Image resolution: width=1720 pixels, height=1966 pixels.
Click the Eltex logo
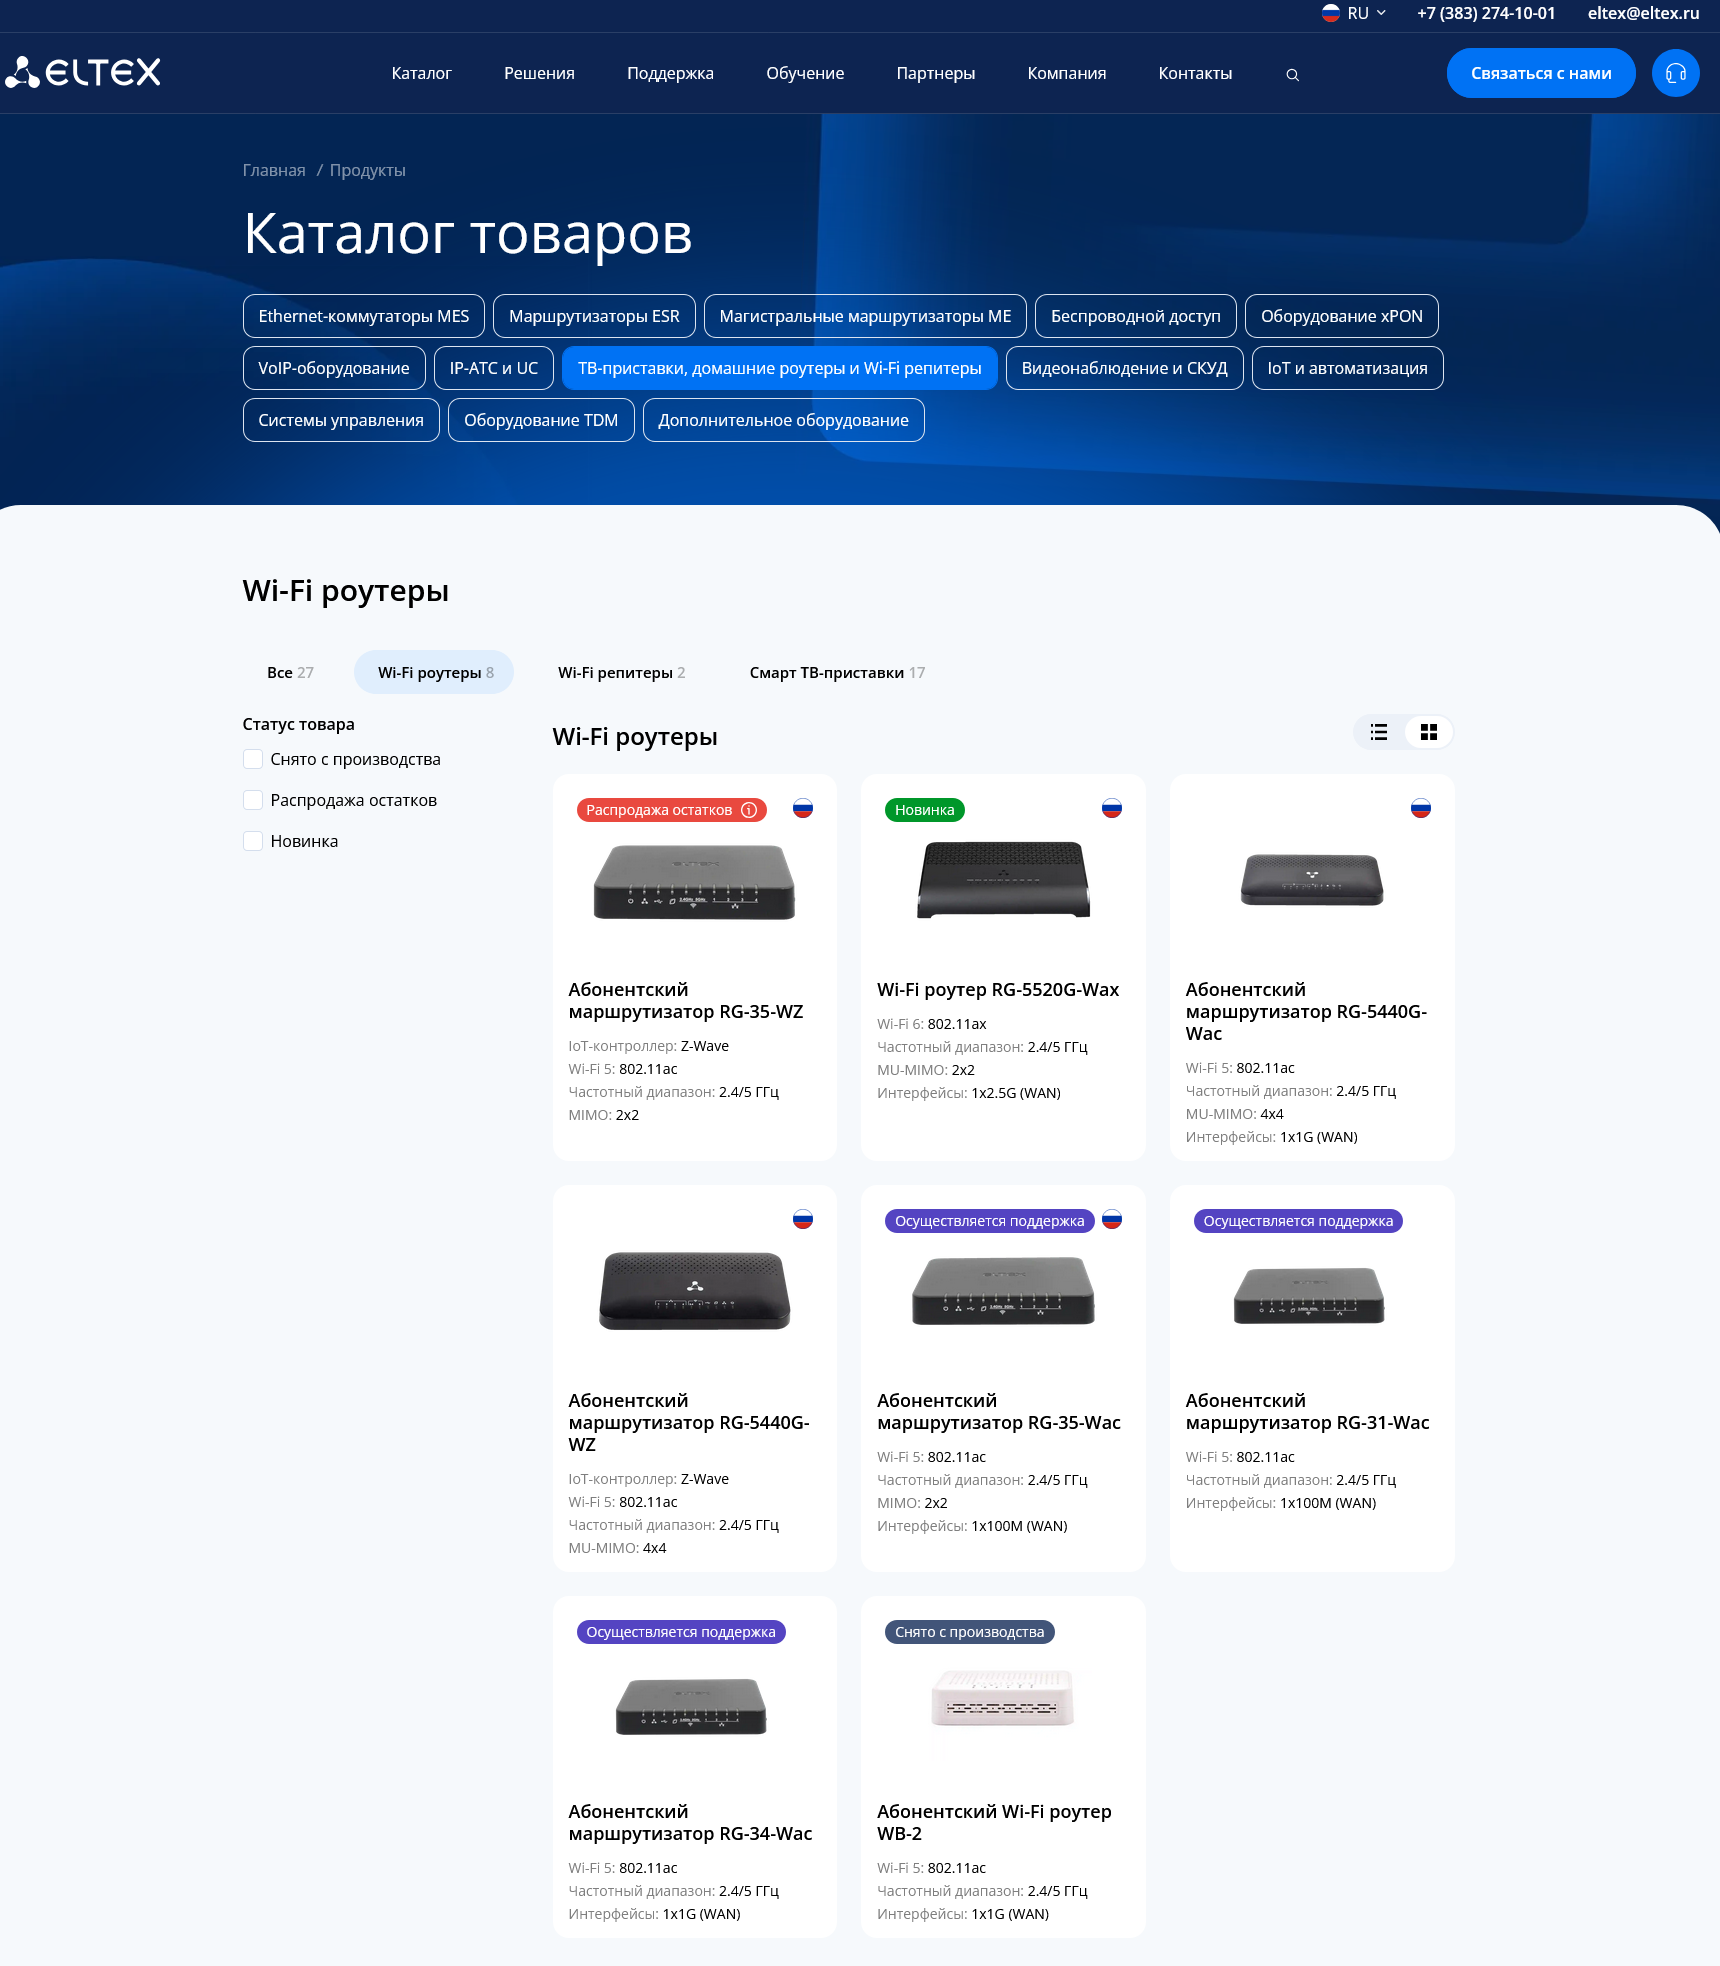pyautogui.click(x=83, y=72)
